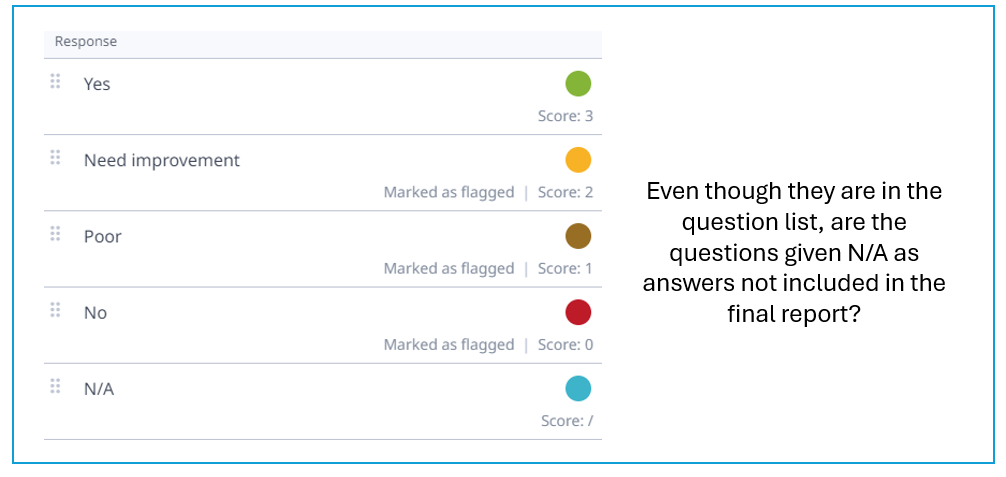Viewport: 1006px width, 477px height.
Task: Select the N/A response text
Action: click(x=99, y=389)
